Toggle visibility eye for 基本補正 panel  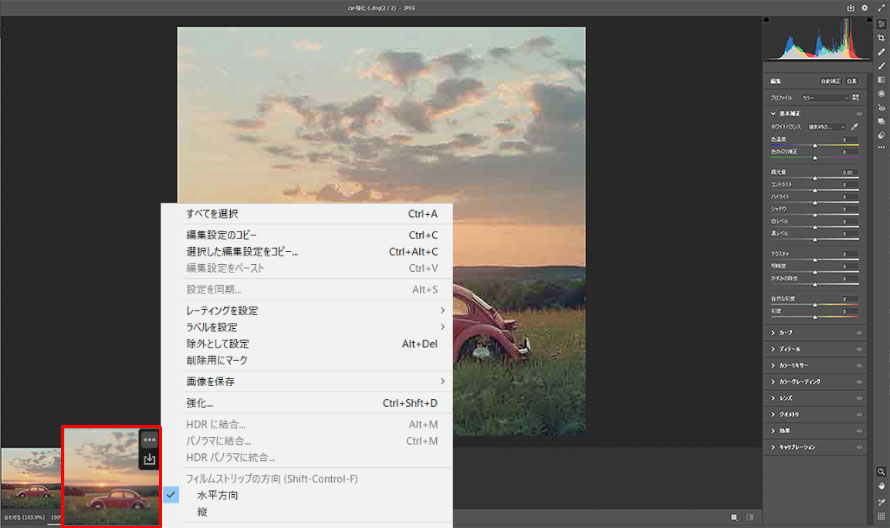(x=859, y=114)
